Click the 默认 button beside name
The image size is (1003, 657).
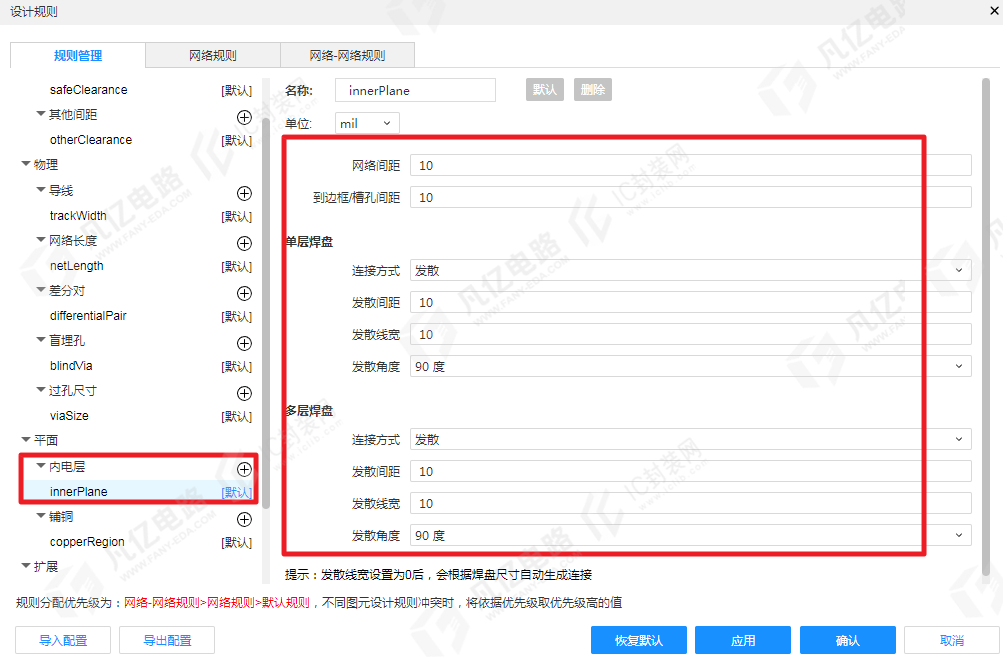pyautogui.click(x=545, y=90)
